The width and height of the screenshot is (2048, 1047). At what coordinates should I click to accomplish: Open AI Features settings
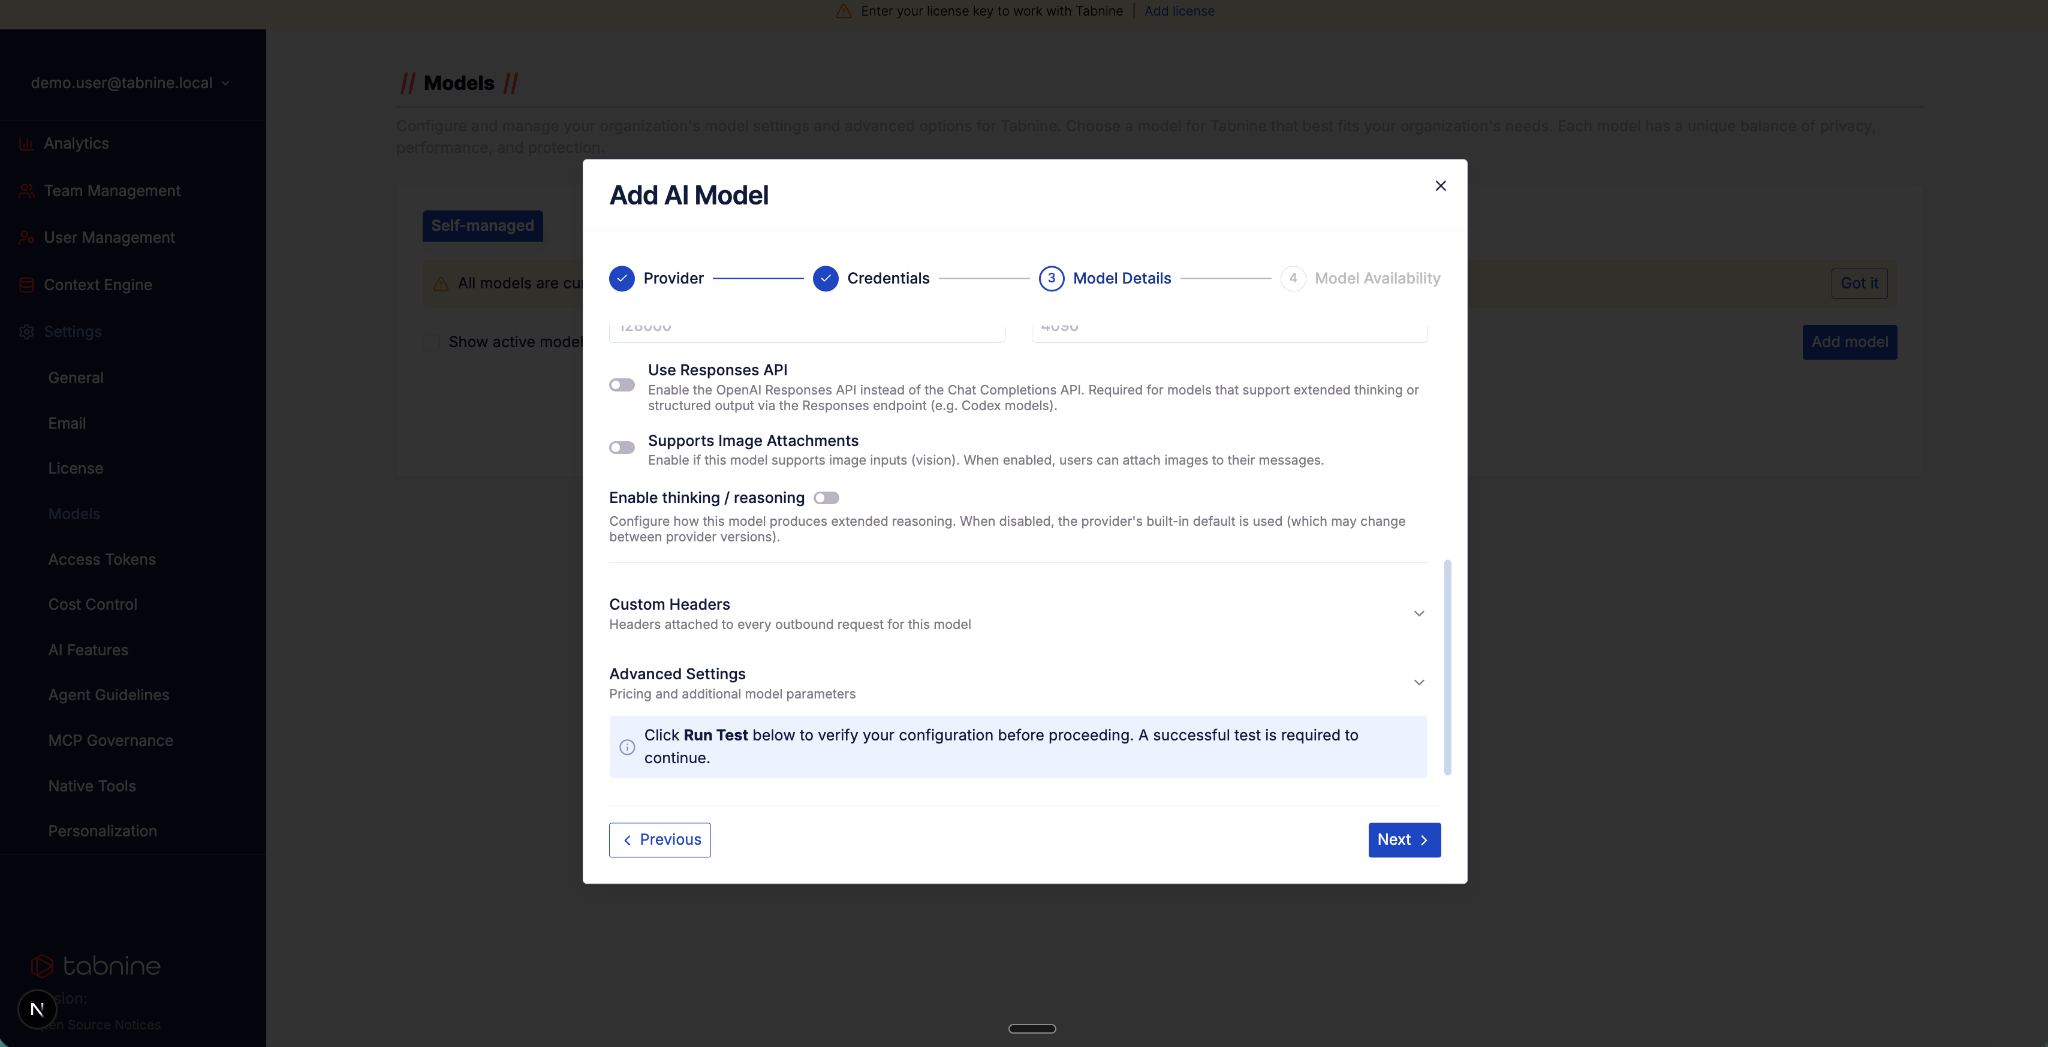click(88, 650)
